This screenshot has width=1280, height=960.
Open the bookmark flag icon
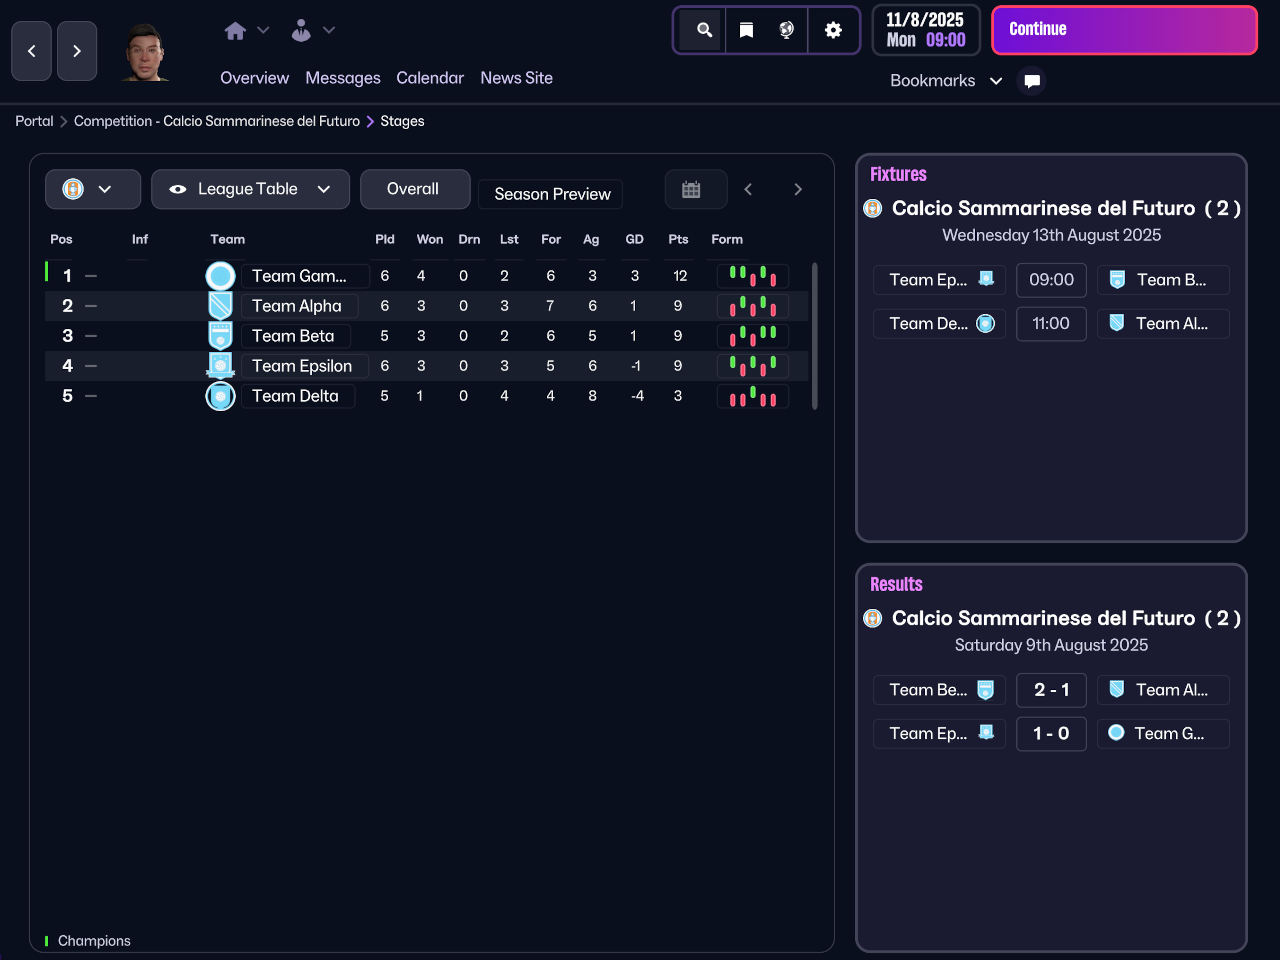pos(746,30)
